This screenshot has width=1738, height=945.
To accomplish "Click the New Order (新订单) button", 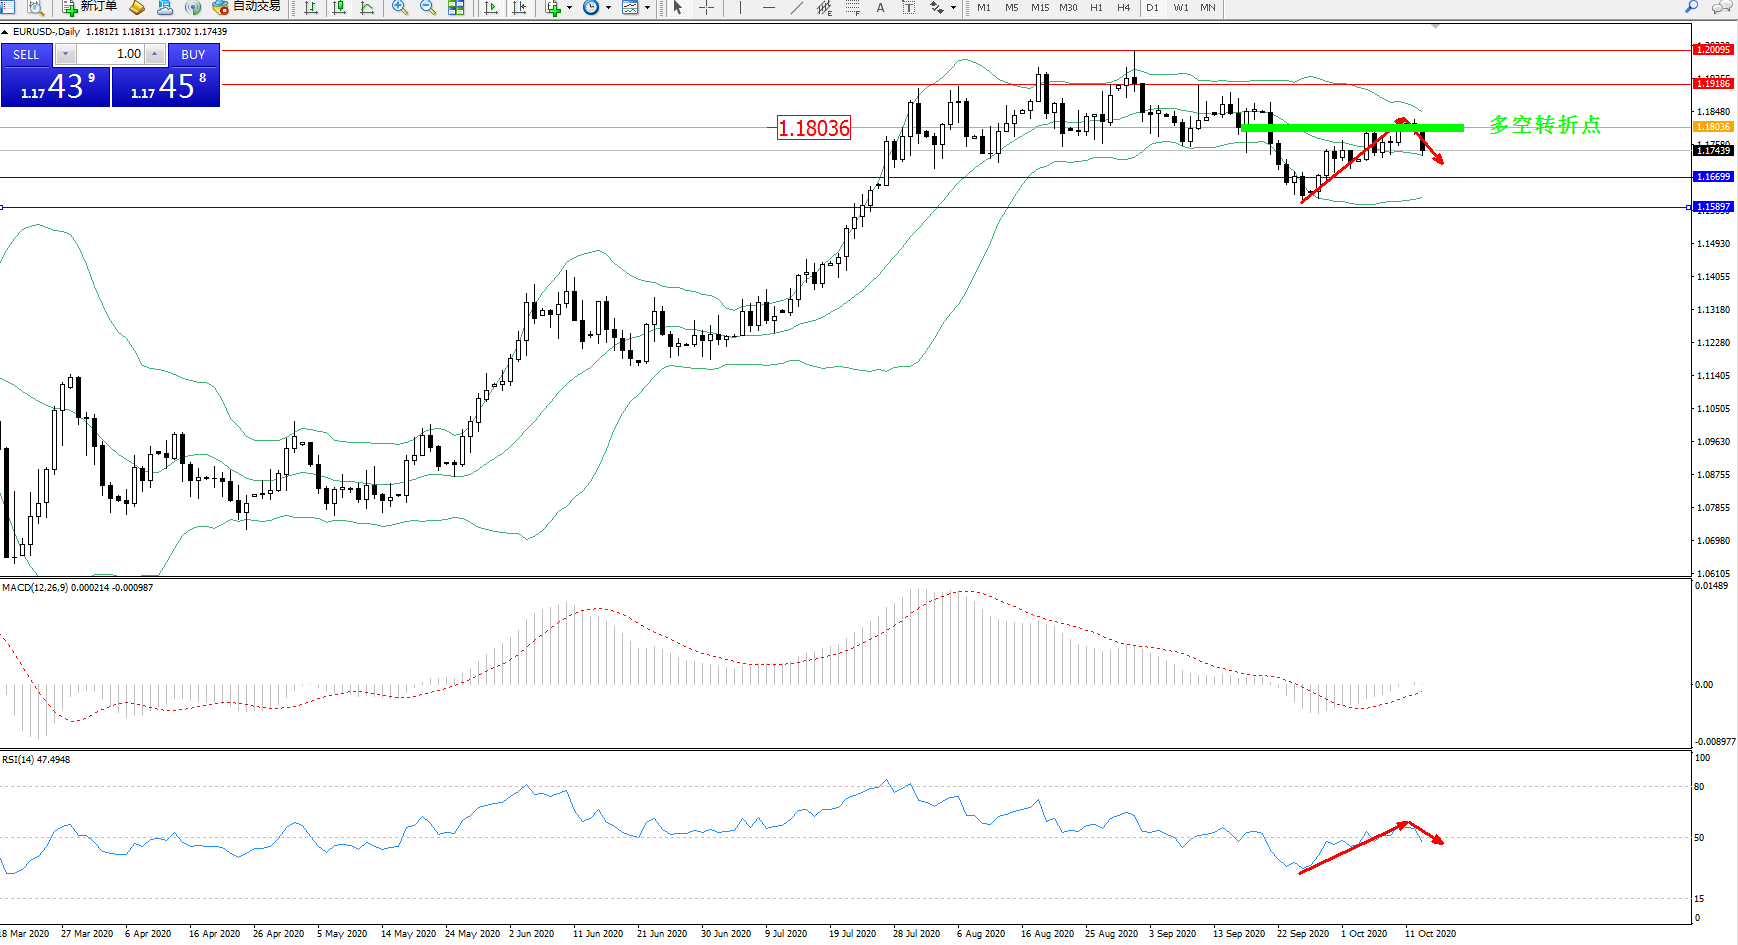I will point(89,7).
